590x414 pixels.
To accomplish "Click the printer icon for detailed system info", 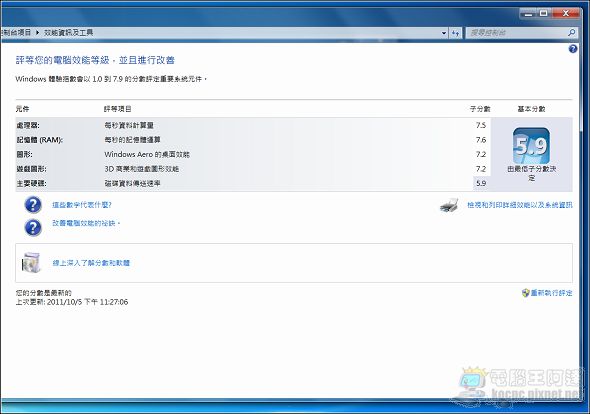I will click(449, 205).
